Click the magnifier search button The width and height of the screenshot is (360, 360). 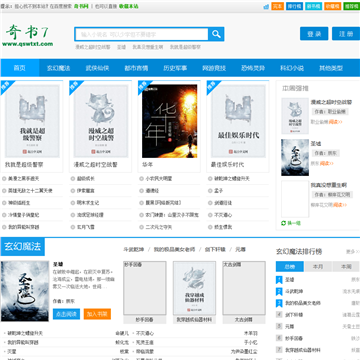(x=216, y=34)
